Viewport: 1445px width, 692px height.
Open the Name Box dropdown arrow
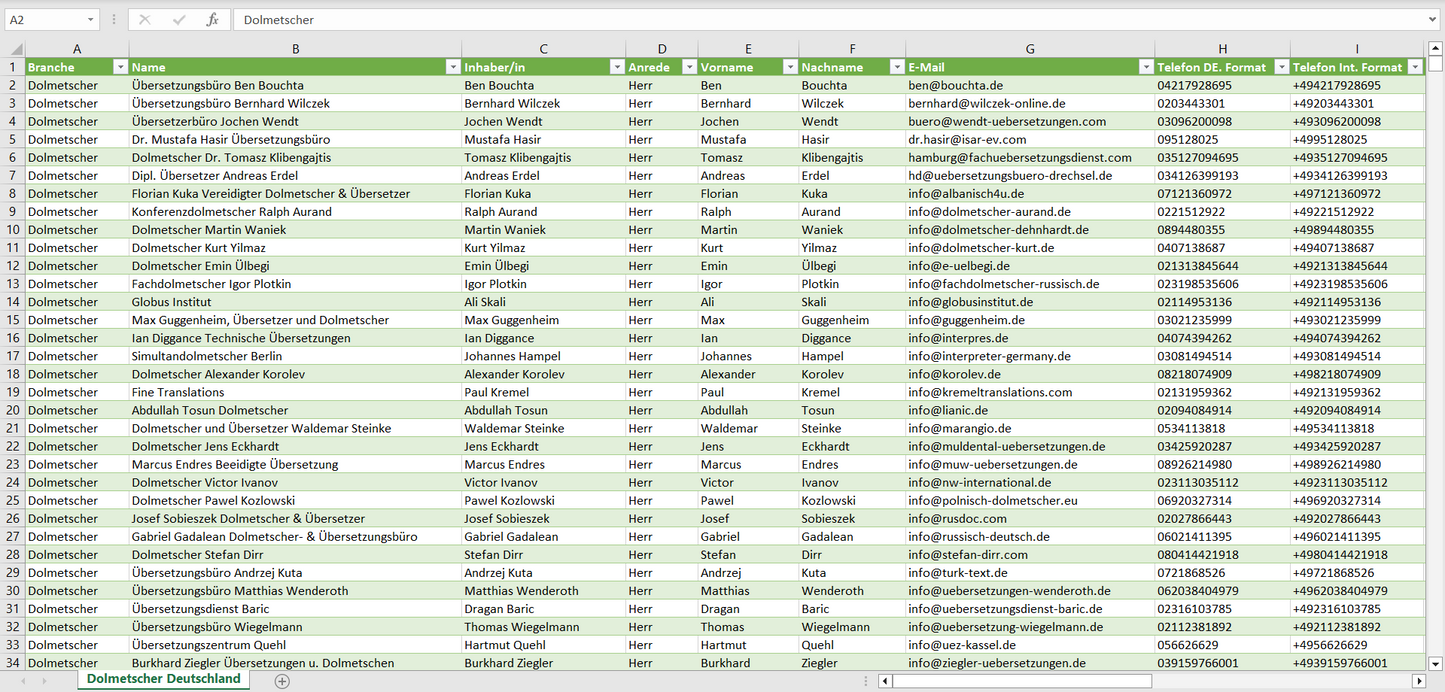90,20
